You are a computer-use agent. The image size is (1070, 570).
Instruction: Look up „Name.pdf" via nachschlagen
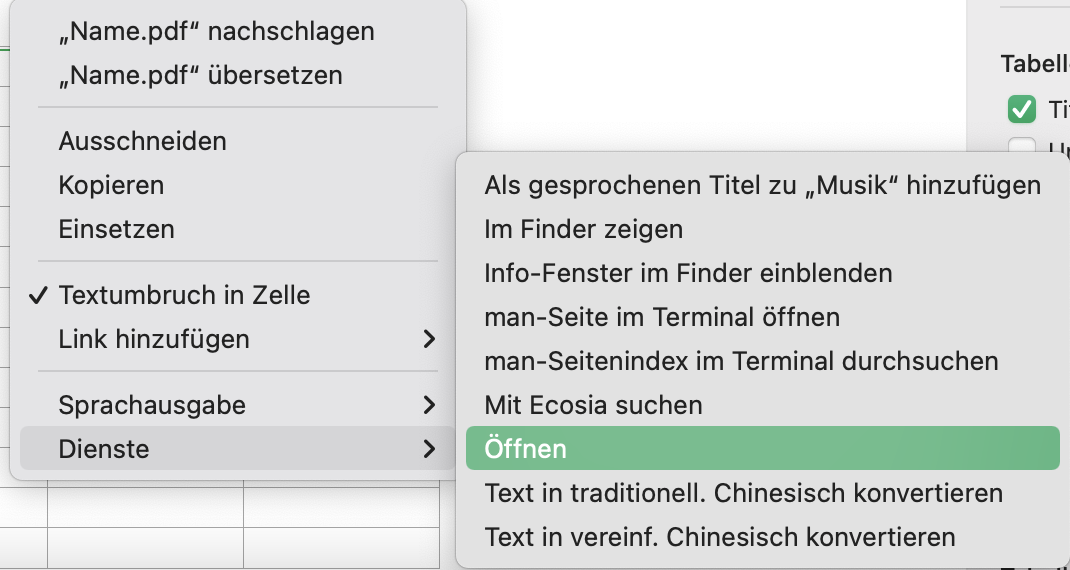[216, 31]
